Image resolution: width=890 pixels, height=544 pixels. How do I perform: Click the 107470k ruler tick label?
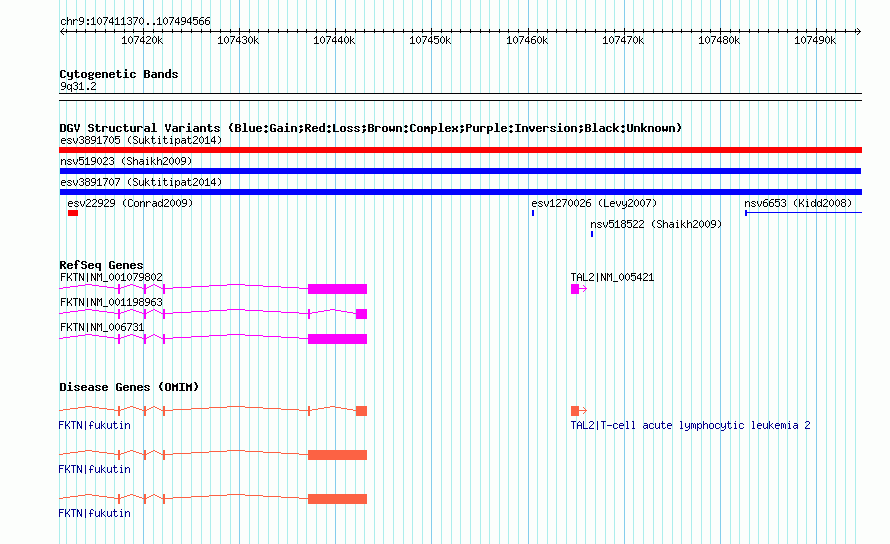[623, 40]
